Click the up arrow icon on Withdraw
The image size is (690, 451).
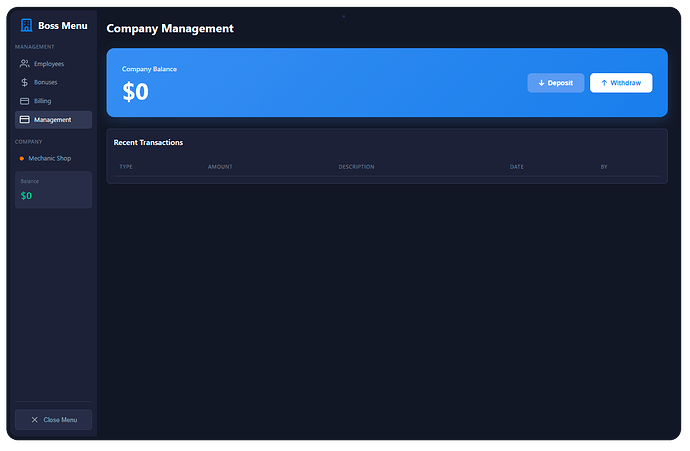click(604, 83)
